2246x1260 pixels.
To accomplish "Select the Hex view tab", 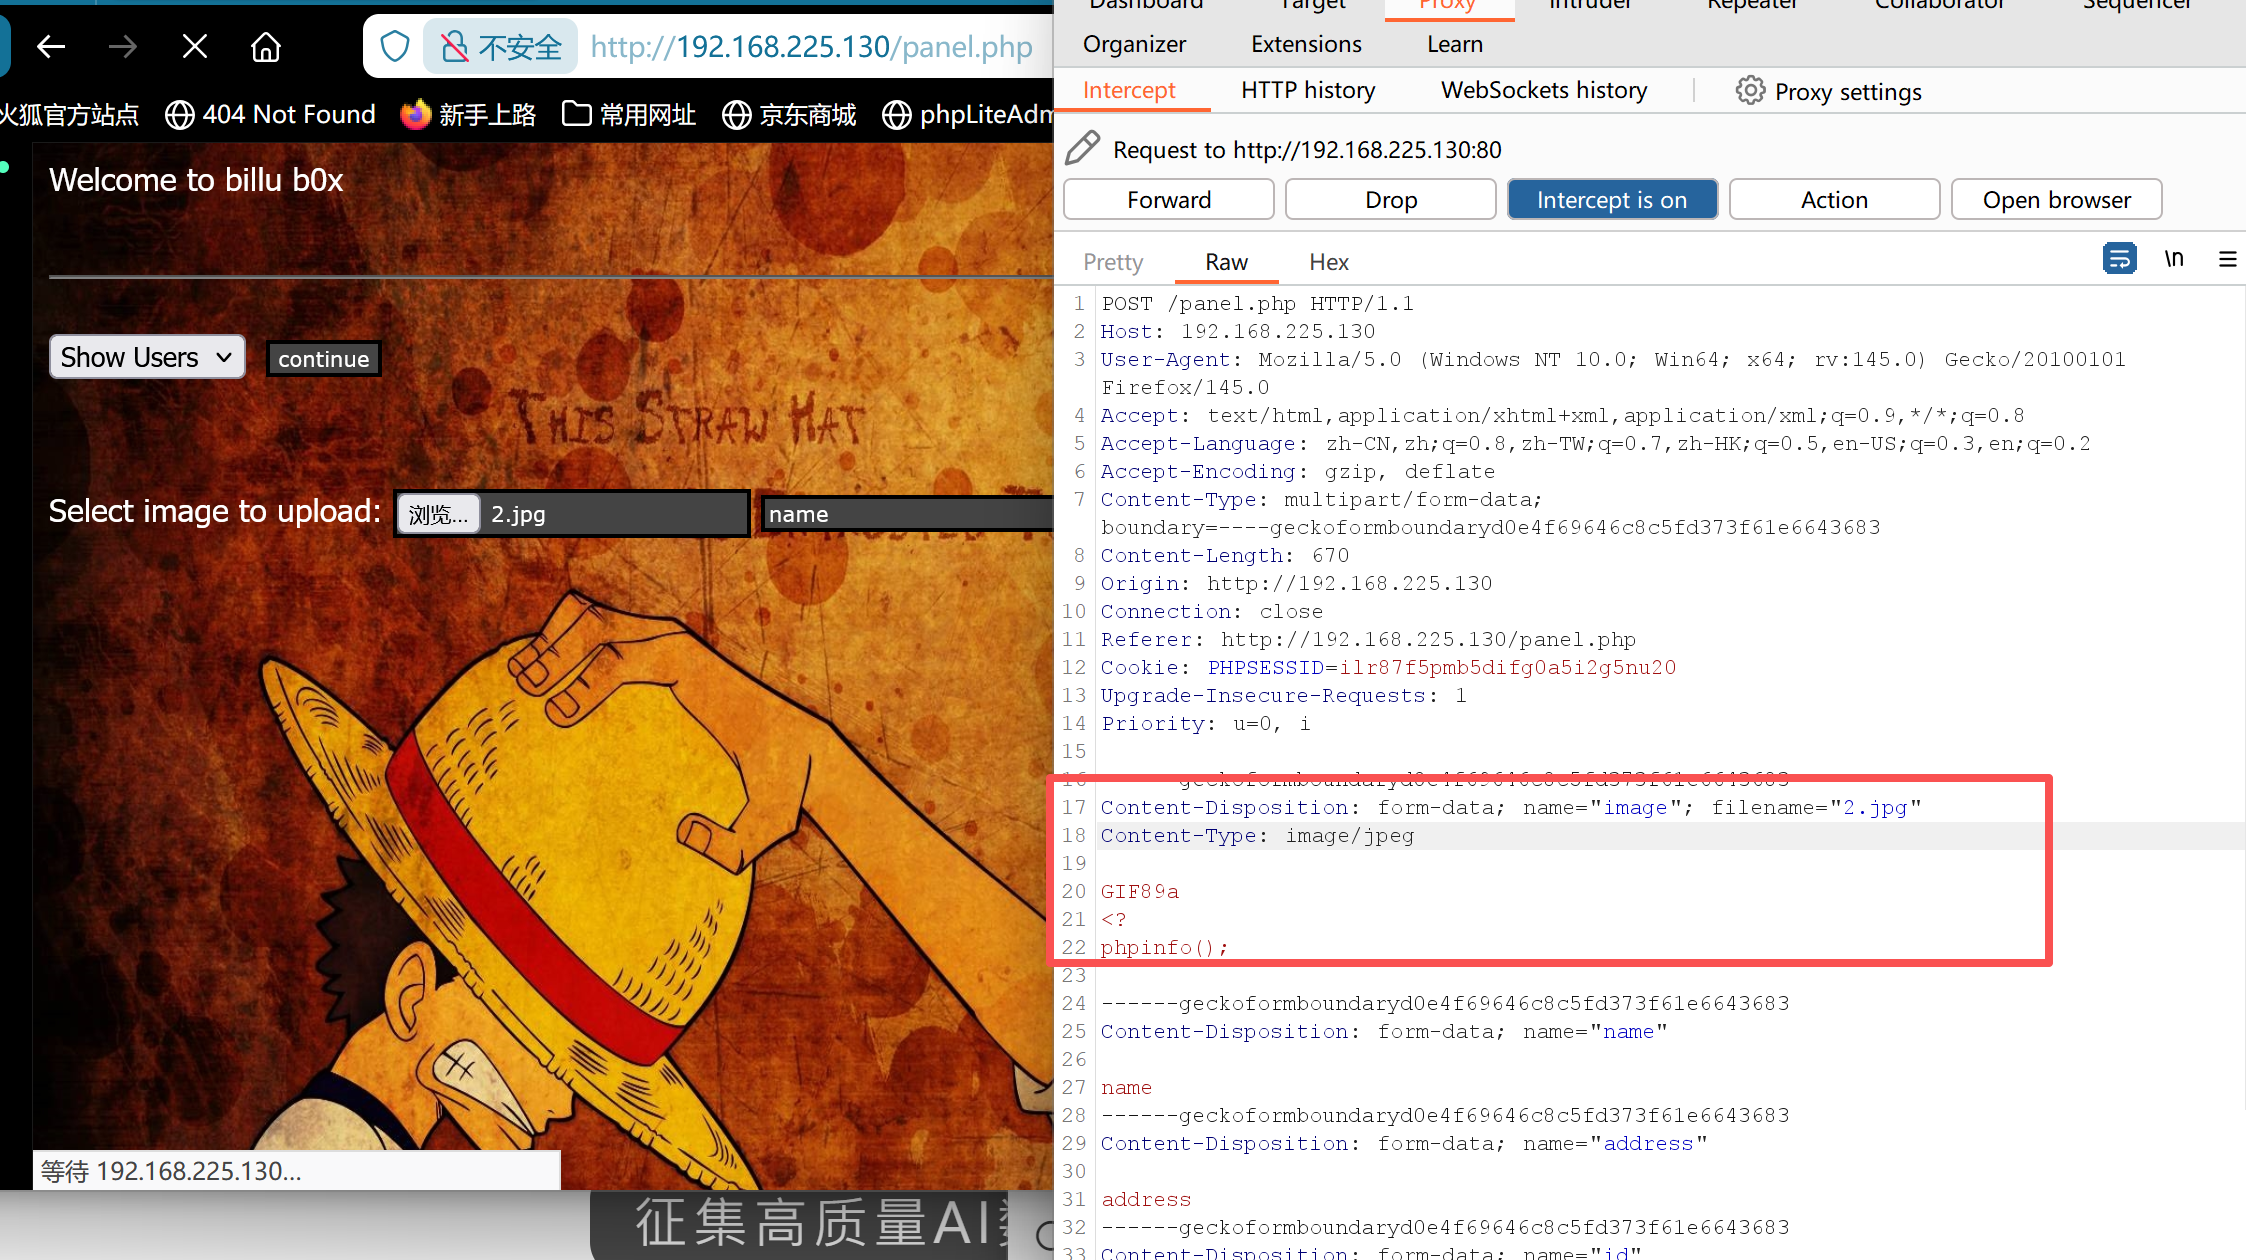I will point(1328,261).
